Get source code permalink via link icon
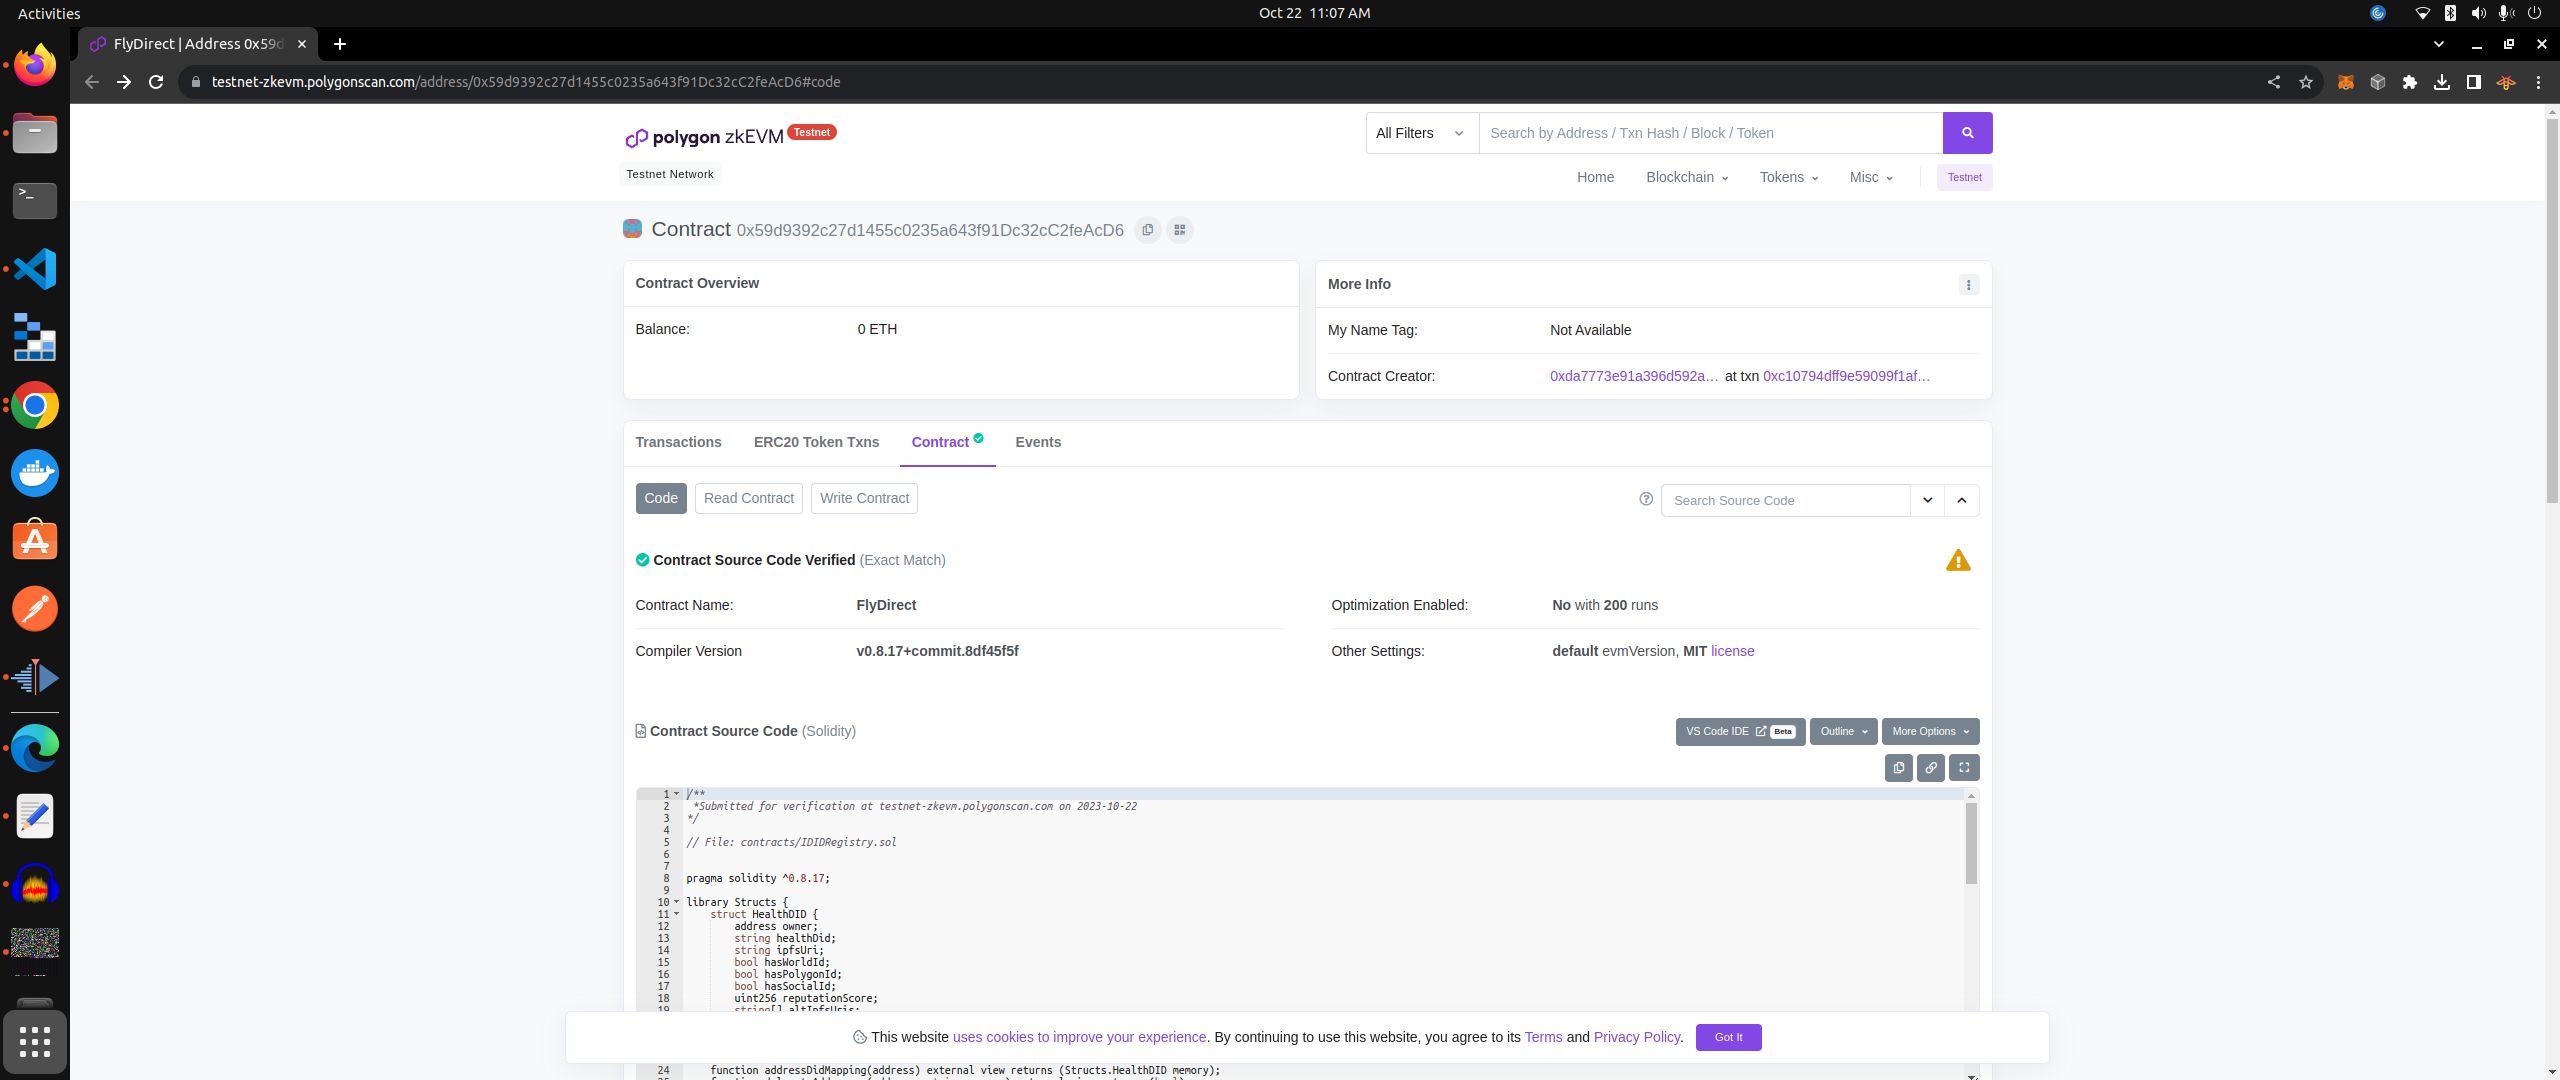 [x=1931, y=768]
